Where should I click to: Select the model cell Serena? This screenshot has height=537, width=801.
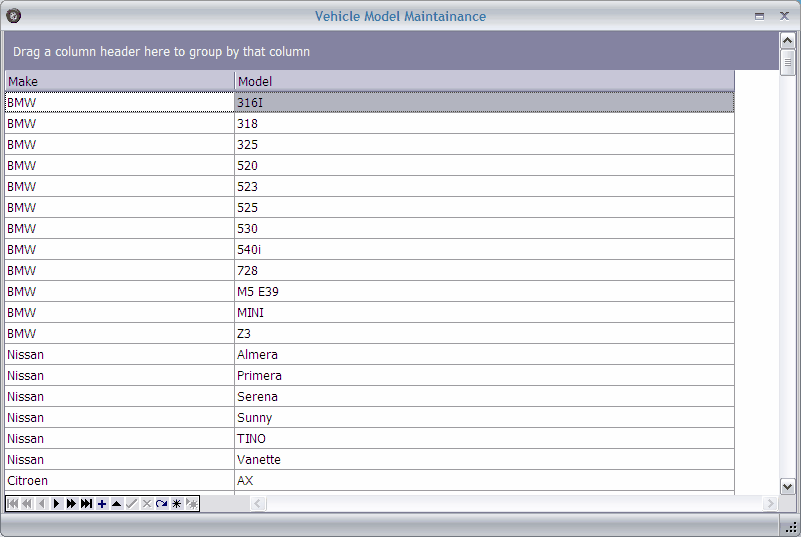[x=484, y=396]
